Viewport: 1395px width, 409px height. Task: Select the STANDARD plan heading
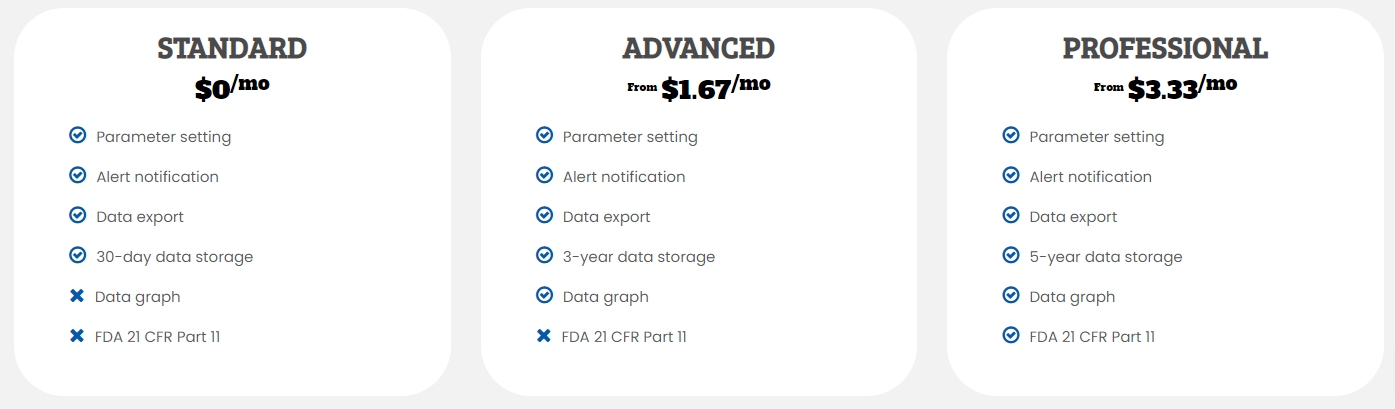(232, 48)
